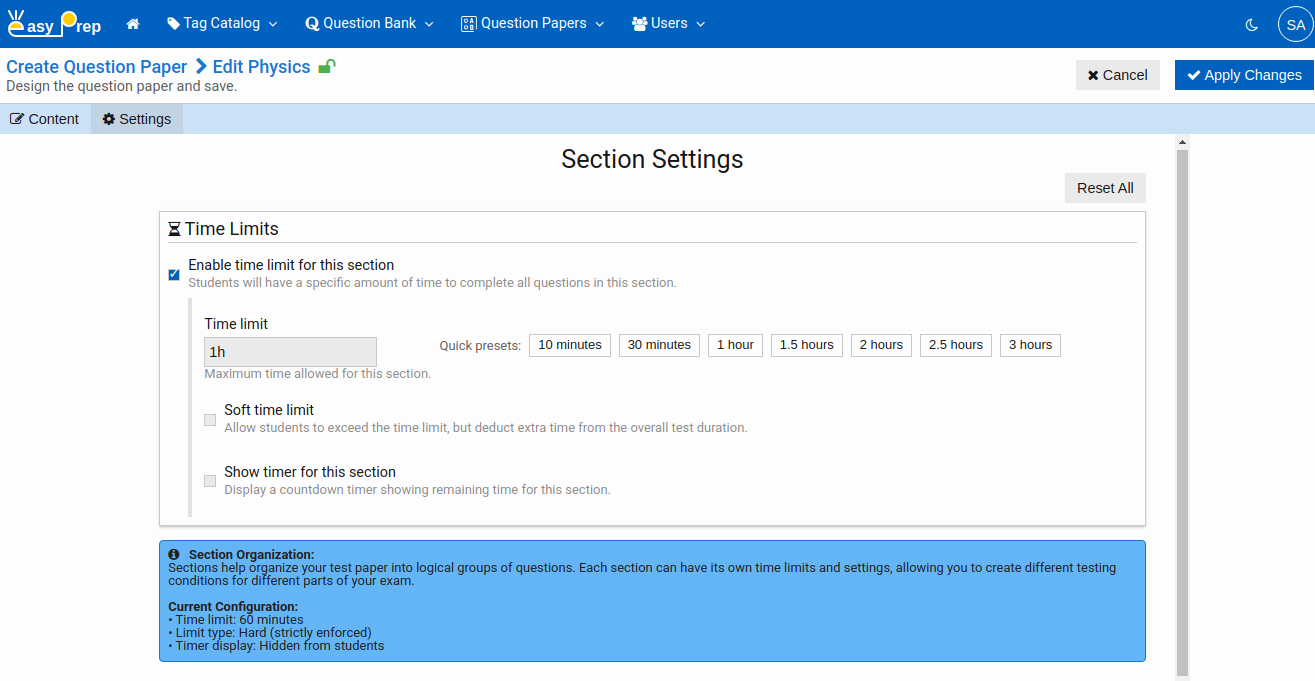
Task: Click the Home icon in navigation bar
Action: (x=133, y=23)
